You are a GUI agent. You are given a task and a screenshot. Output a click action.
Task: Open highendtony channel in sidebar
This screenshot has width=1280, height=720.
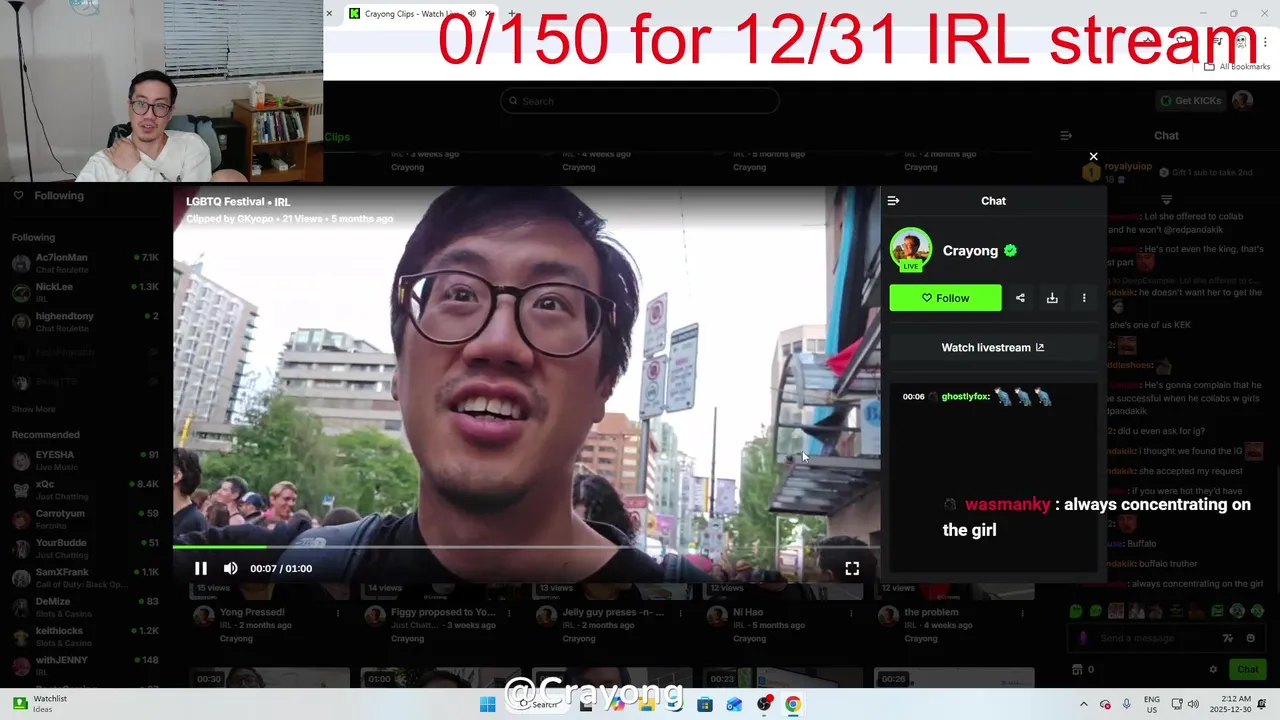pyautogui.click(x=85, y=321)
